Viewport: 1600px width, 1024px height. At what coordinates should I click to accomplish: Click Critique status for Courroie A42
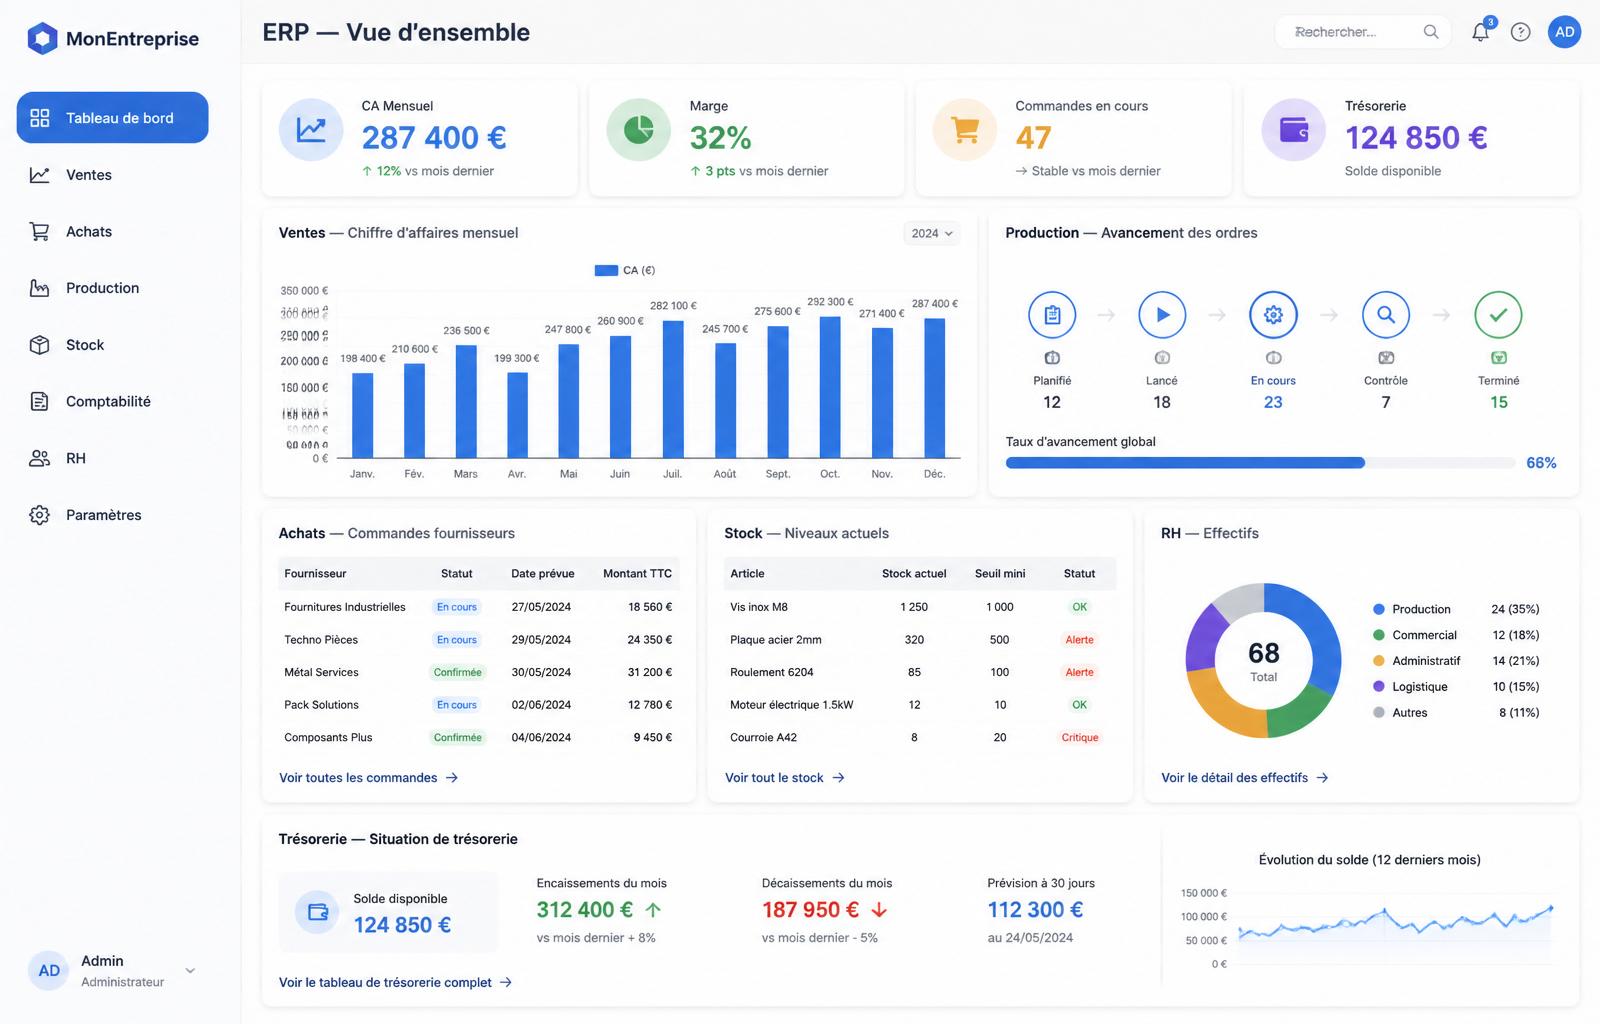(x=1080, y=738)
